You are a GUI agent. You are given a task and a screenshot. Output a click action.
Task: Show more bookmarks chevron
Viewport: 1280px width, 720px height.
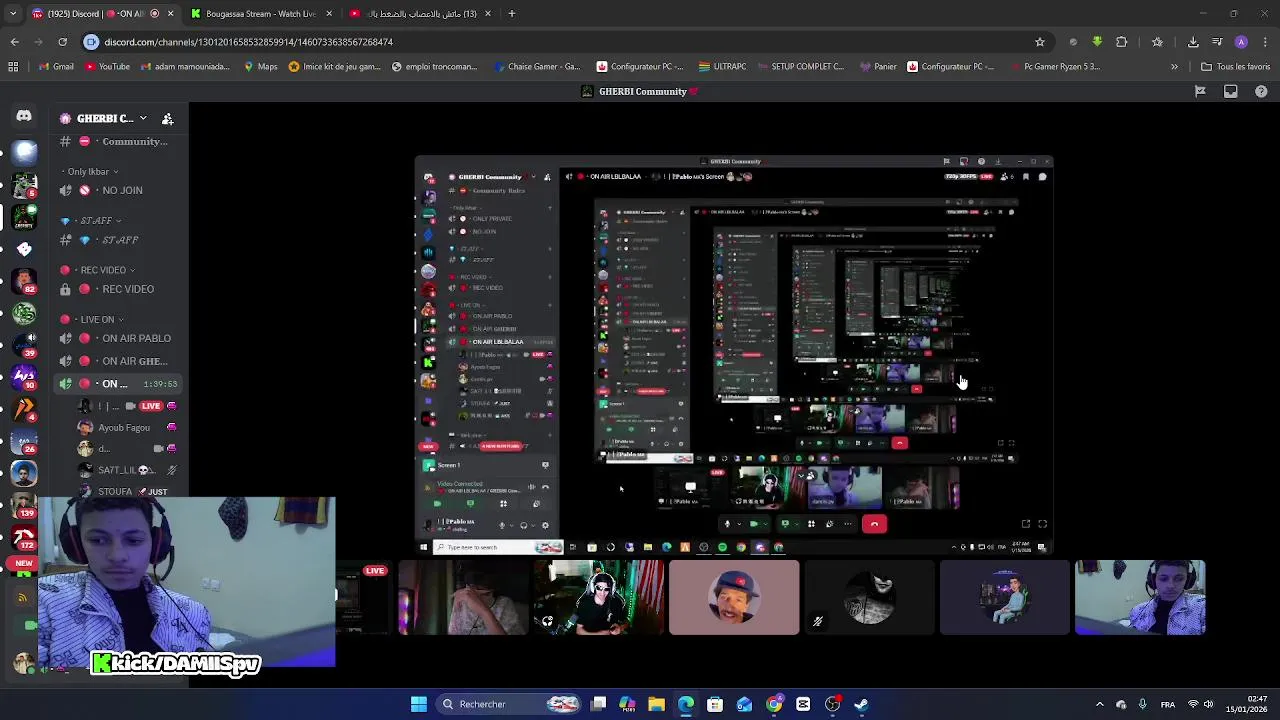tap(1174, 67)
